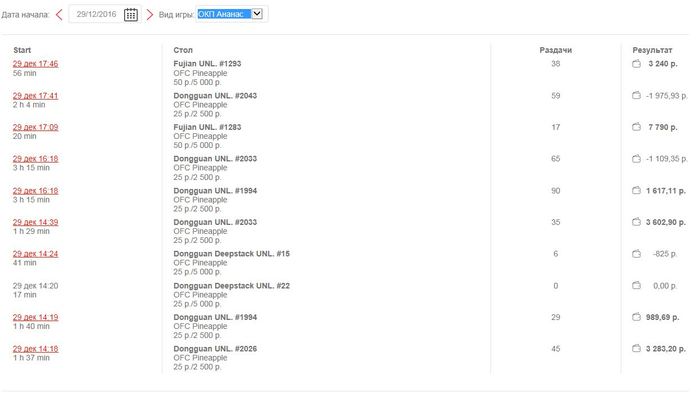Viewport: 700px width, 397px height.
Task: Click hand icon next to 989,69 р.
Action: (x=637, y=317)
